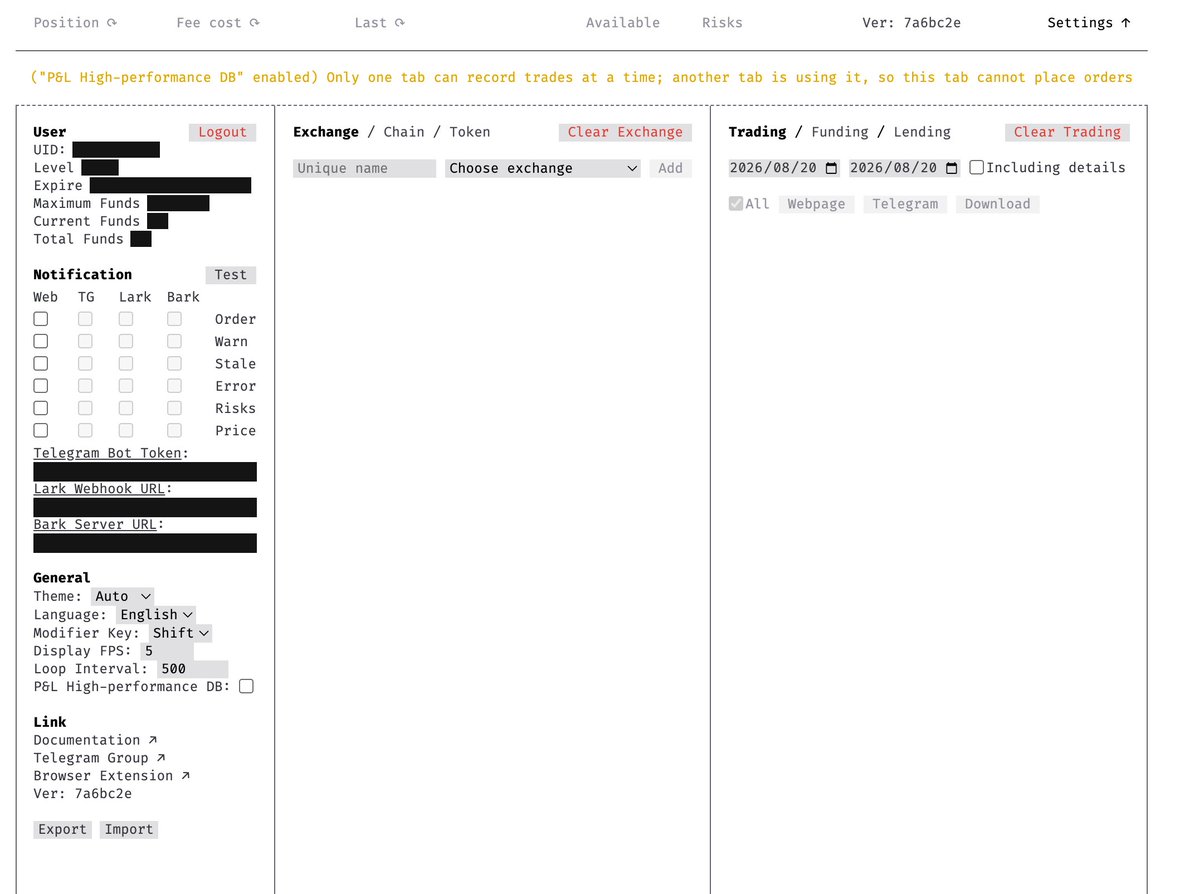
Task: Switch to the Funding tab
Action: [840, 132]
